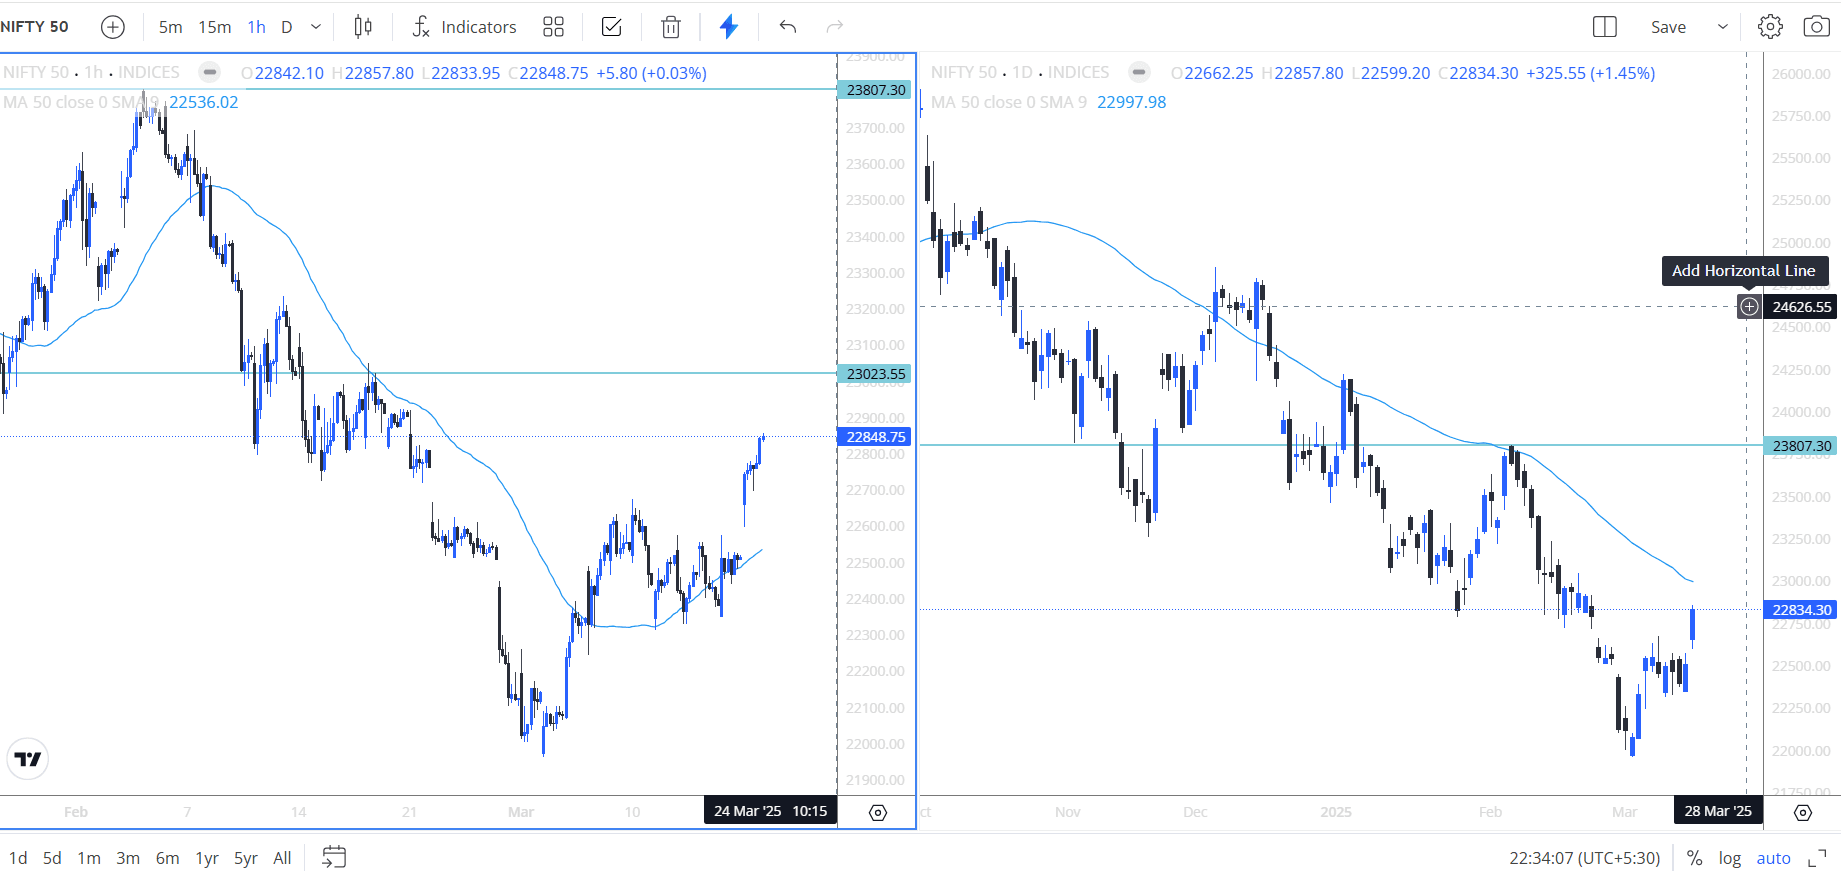Toggle percentage scale
The width and height of the screenshot is (1841, 871).
[1694, 858]
